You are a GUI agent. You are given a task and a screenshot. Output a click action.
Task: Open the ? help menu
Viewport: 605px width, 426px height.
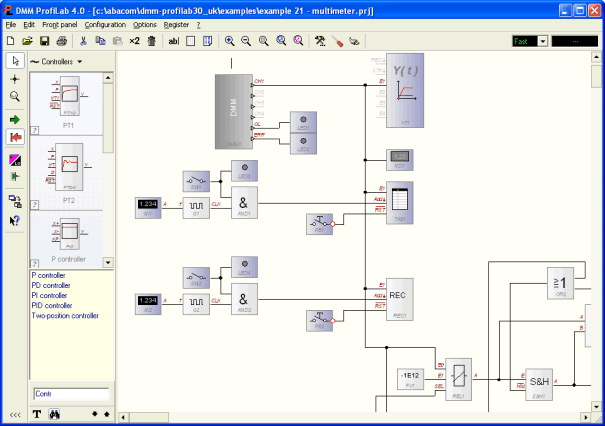tap(199, 25)
